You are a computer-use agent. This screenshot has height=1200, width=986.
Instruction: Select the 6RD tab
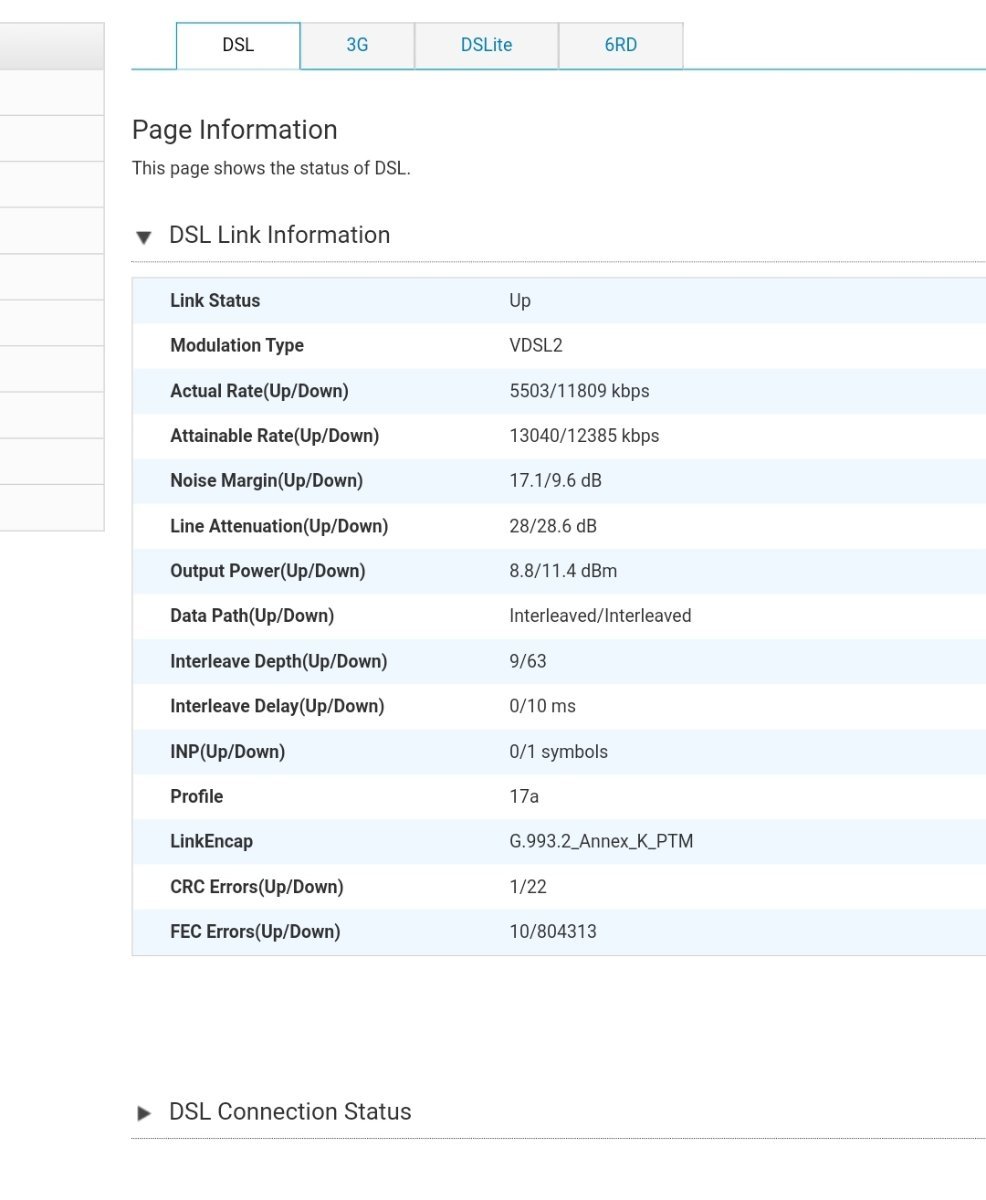620,45
